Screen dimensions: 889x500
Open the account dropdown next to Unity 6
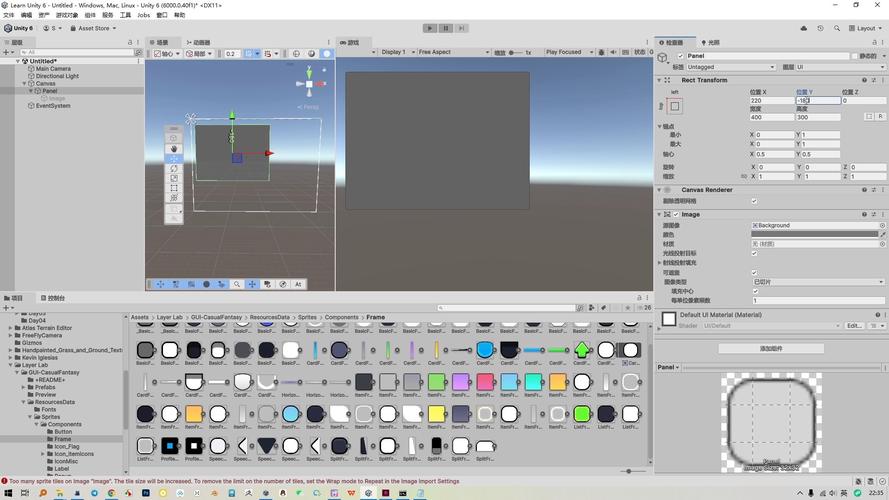[52, 28]
